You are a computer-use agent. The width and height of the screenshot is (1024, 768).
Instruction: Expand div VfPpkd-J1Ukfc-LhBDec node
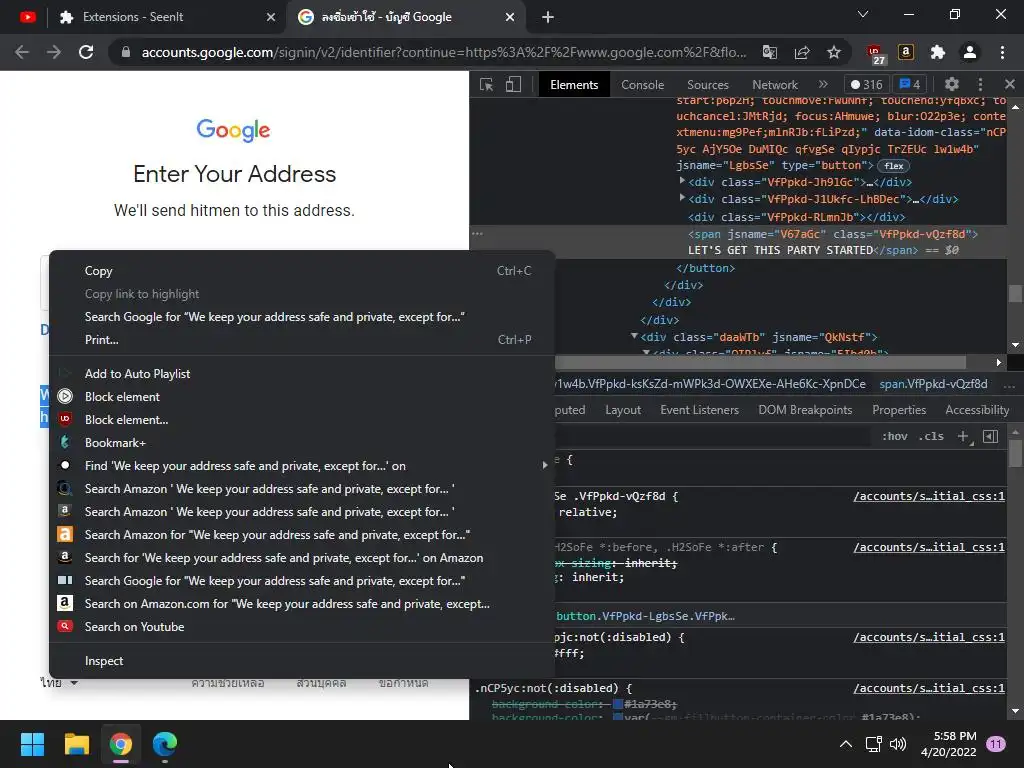[x=682, y=198]
